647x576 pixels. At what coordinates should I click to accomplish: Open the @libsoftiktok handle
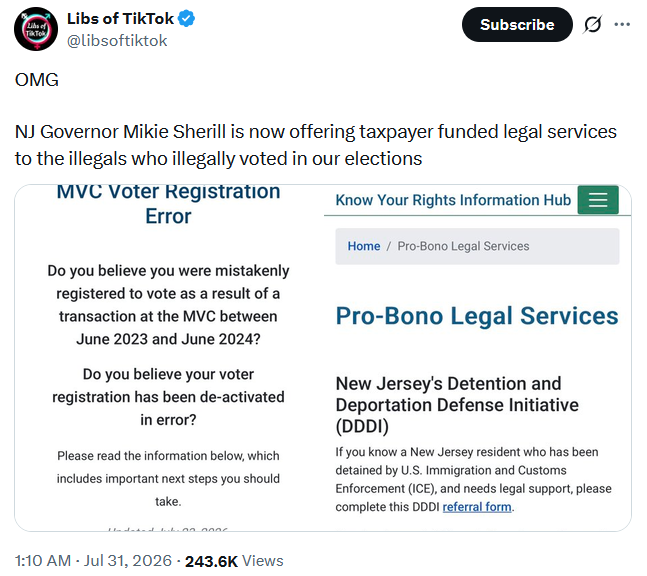(117, 41)
